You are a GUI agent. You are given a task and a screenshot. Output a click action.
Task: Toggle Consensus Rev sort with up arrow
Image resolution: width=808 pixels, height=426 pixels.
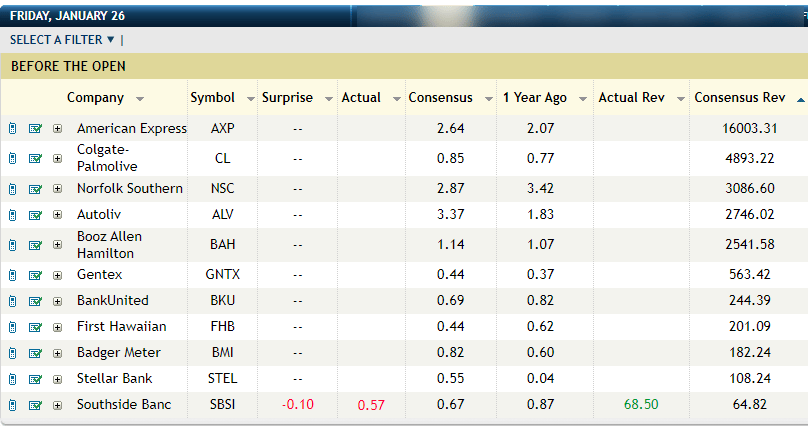(x=801, y=99)
